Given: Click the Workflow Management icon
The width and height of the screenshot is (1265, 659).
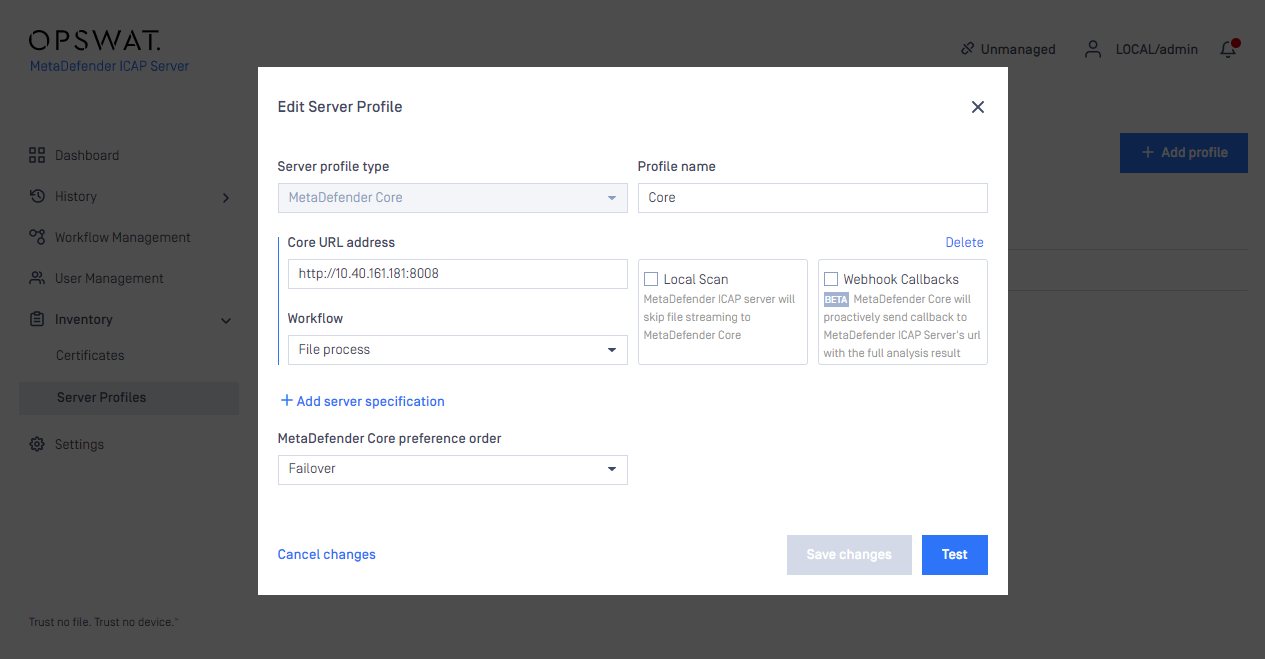Looking at the screenshot, I should (37, 237).
